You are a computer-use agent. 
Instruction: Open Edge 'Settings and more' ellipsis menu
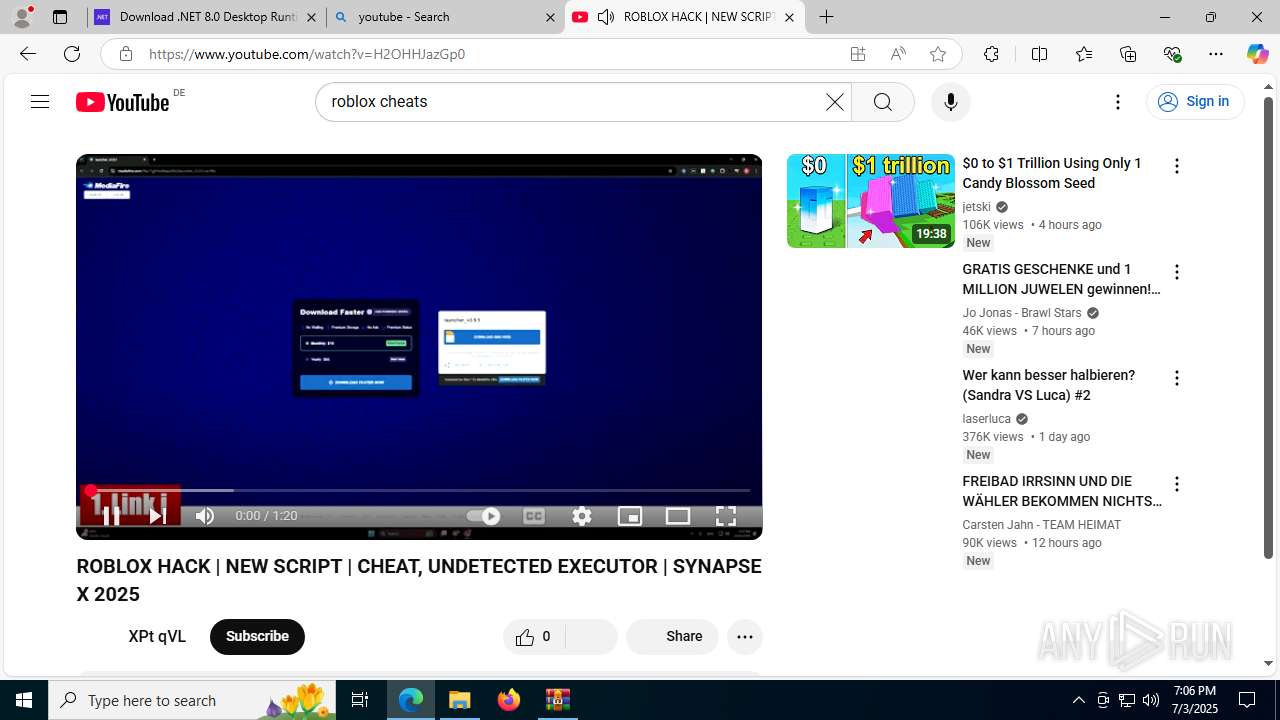pyautogui.click(x=1216, y=54)
